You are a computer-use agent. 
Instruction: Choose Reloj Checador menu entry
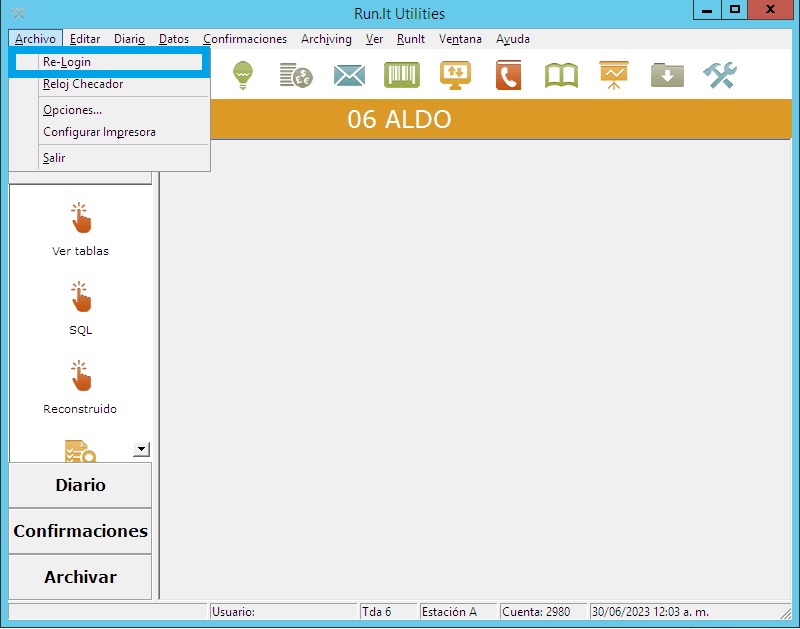109,84
